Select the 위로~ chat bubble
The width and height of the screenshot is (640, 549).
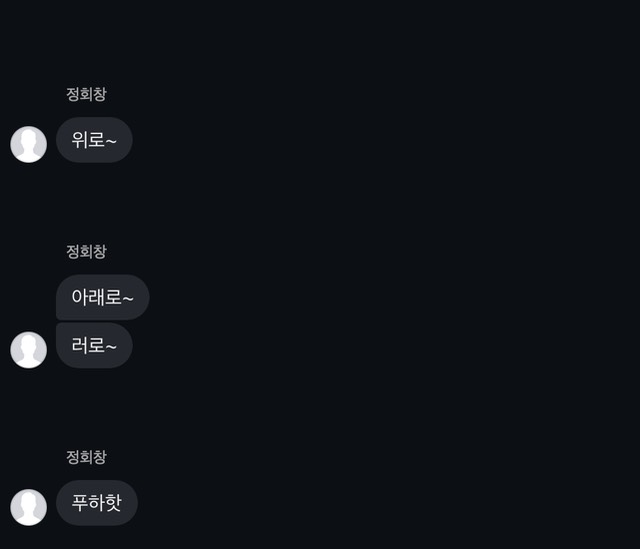coord(94,140)
